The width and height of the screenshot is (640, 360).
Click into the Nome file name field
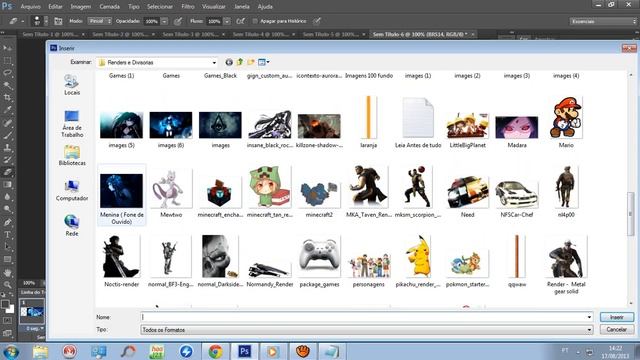click(367, 317)
